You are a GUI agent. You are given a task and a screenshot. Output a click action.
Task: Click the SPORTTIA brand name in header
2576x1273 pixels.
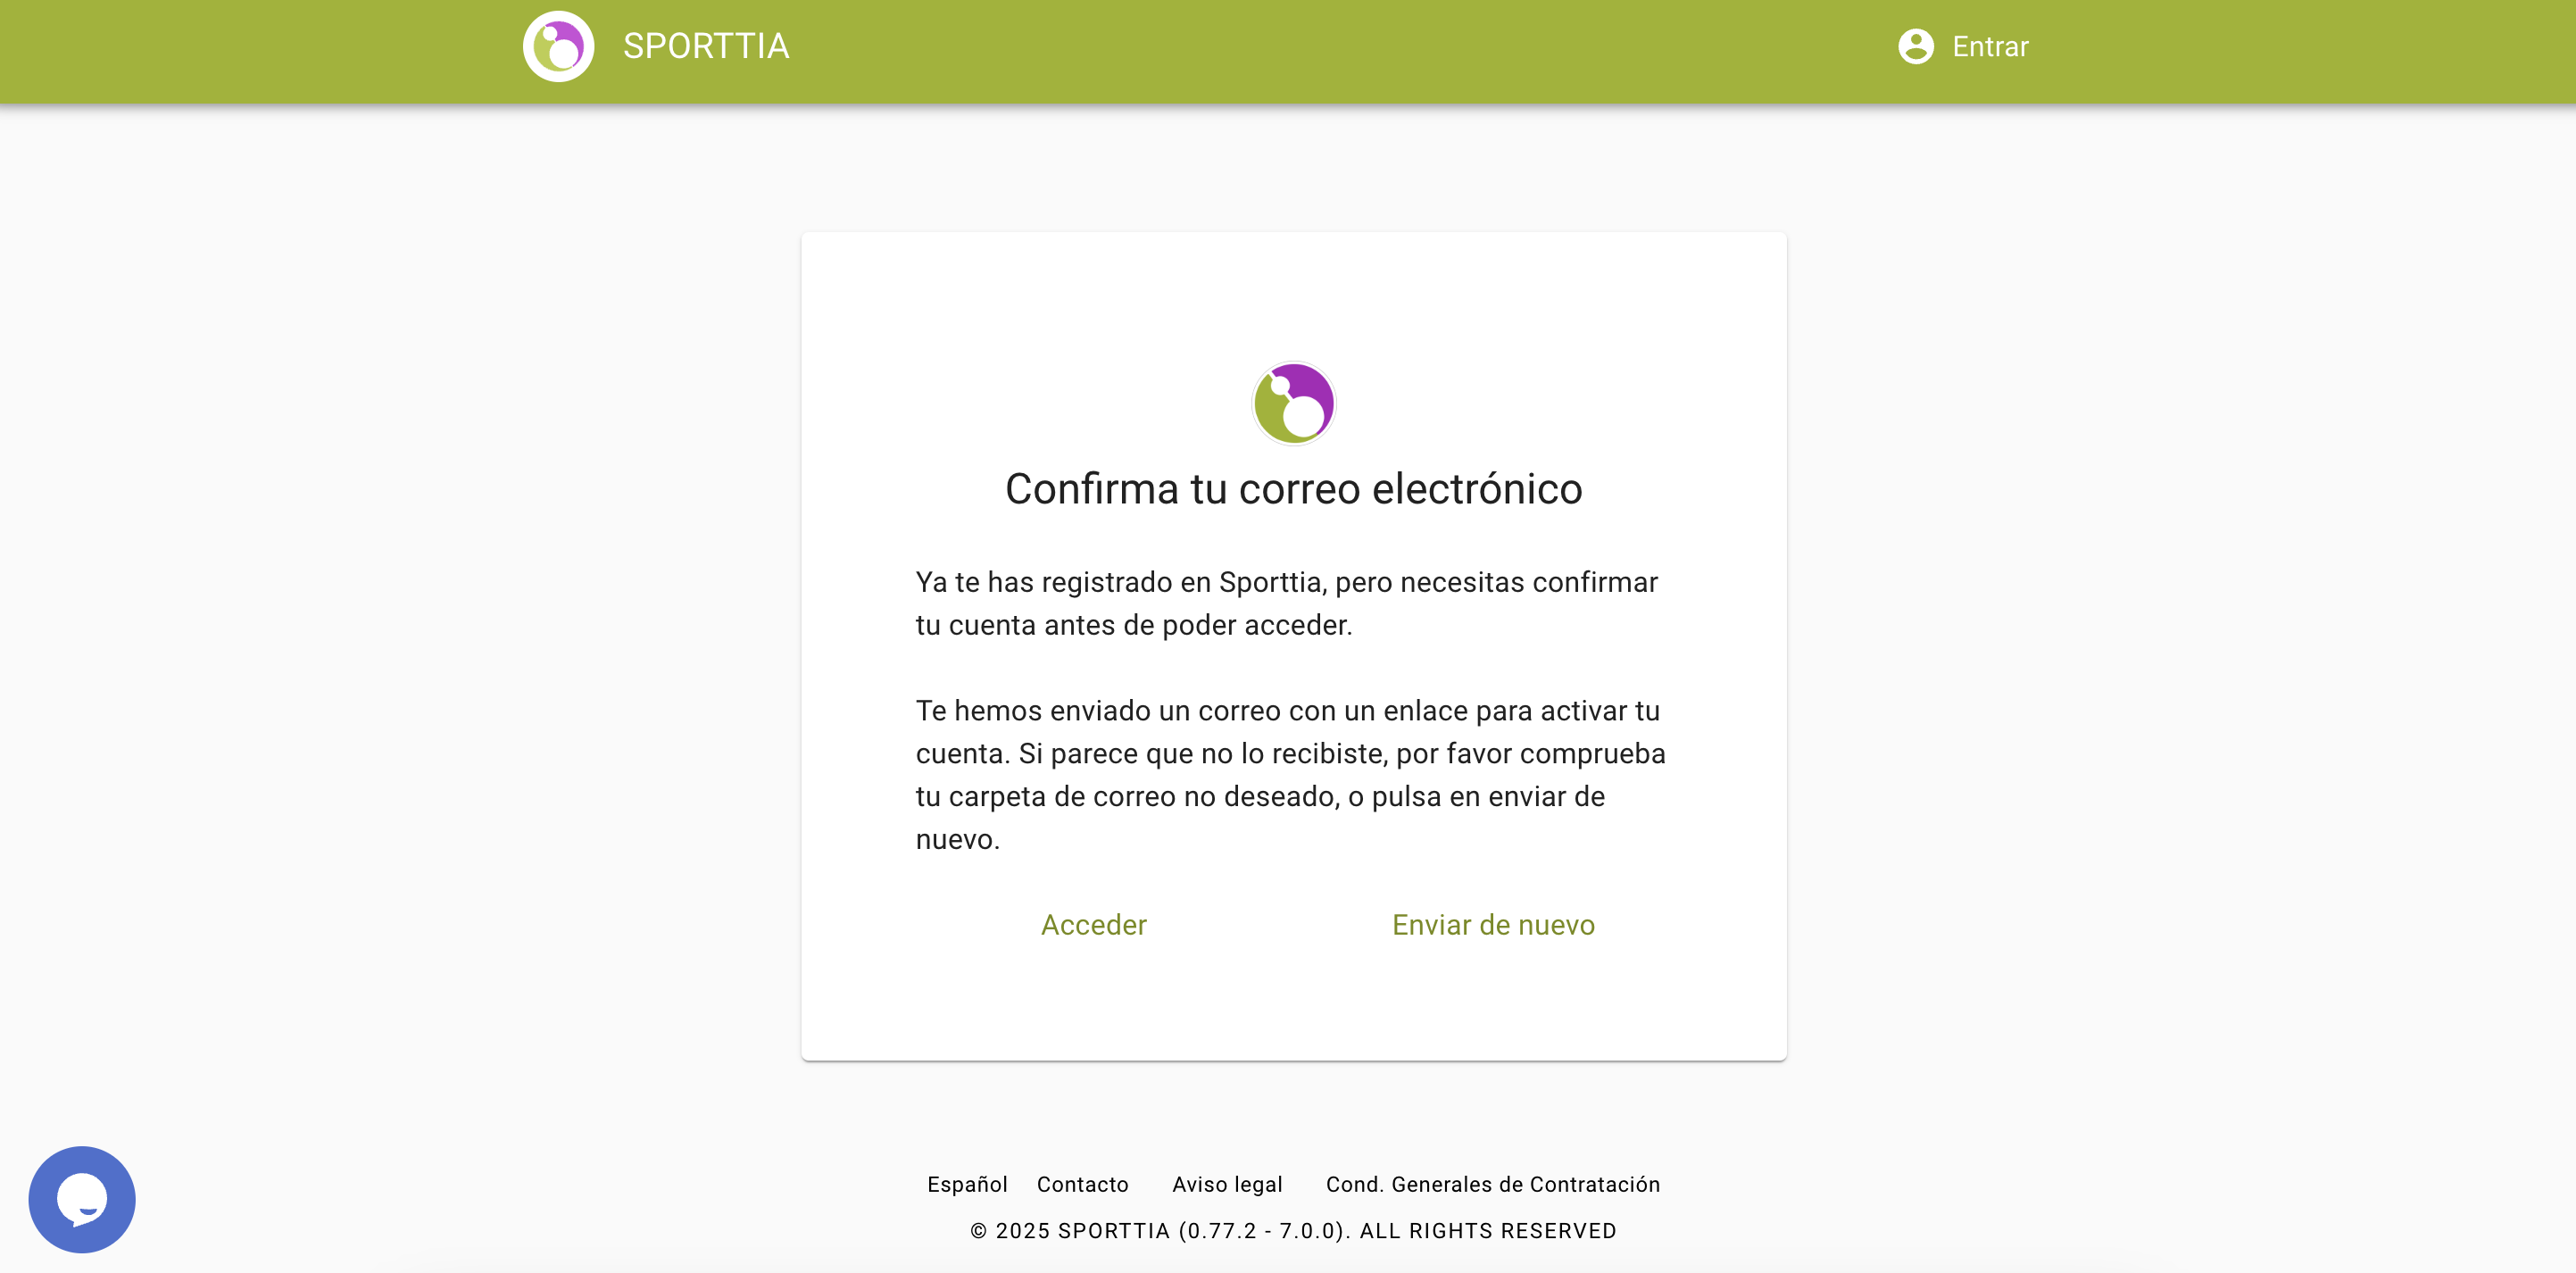[x=706, y=46]
